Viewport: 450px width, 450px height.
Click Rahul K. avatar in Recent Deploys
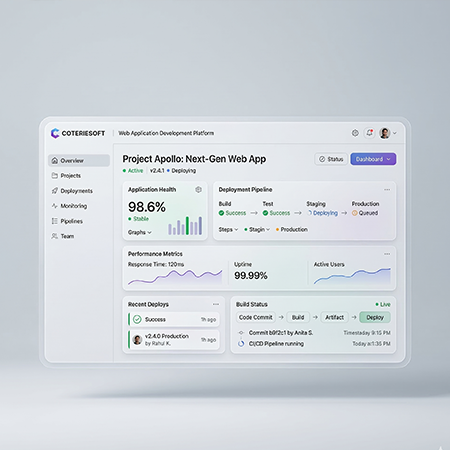[x=137, y=340]
